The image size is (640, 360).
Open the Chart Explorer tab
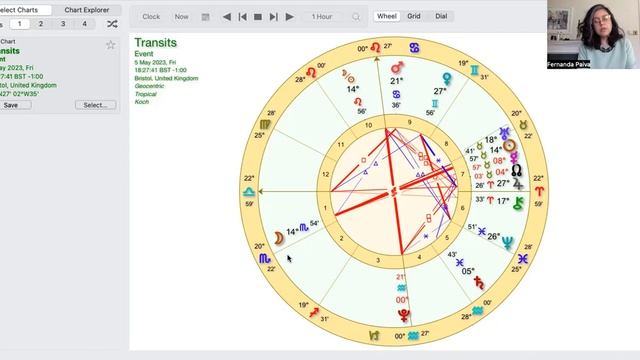(x=87, y=10)
